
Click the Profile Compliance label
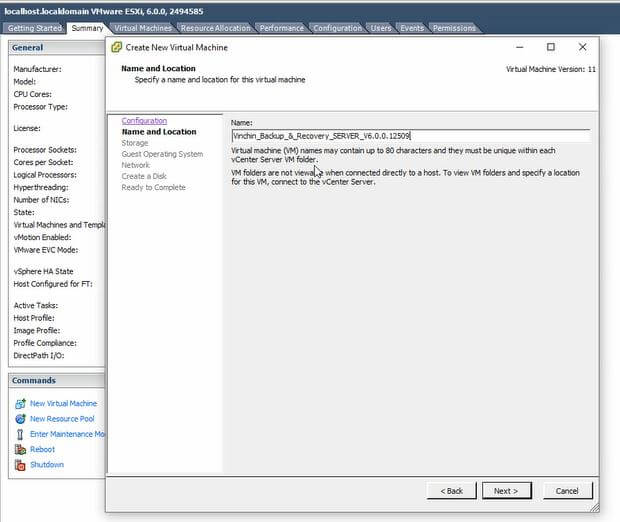(x=45, y=343)
